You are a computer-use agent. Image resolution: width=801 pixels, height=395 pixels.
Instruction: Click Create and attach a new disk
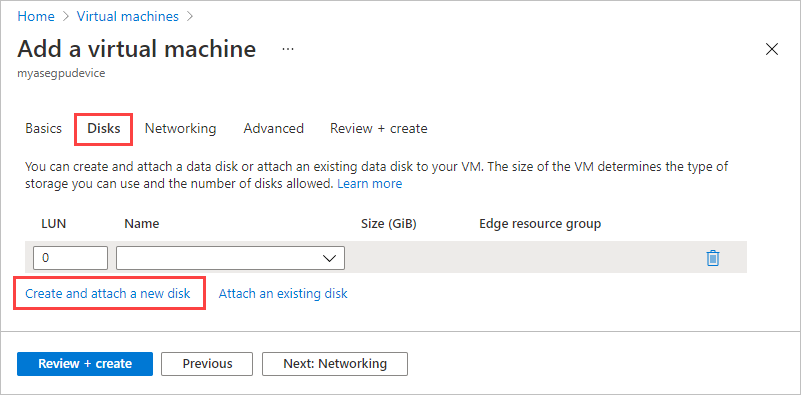(x=108, y=293)
